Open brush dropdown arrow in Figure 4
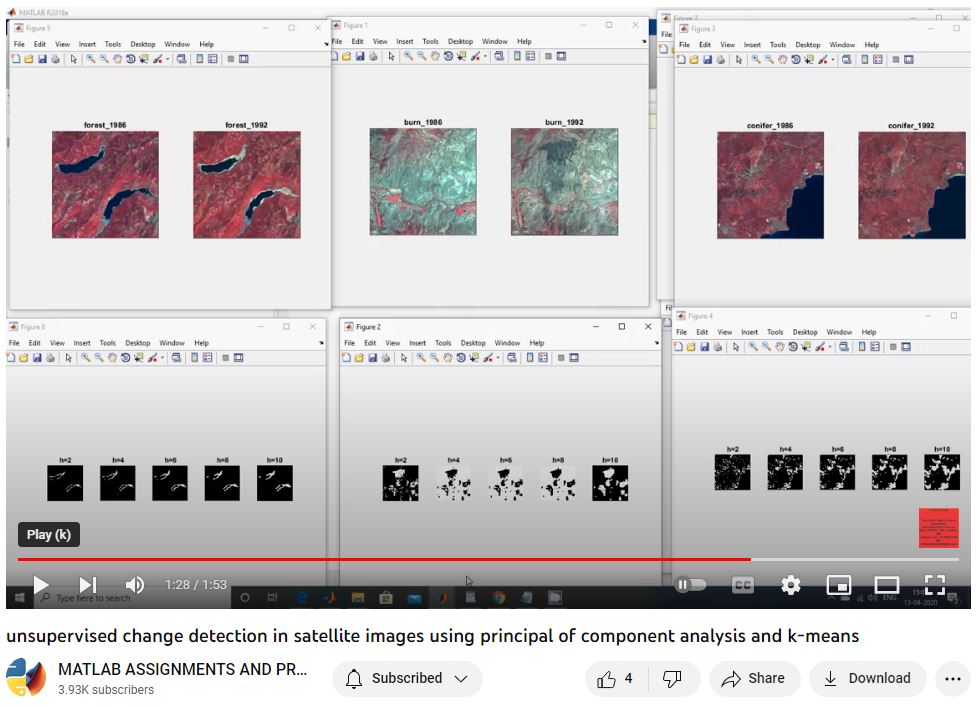Image resolution: width=980 pixels, height=707 pixels. coord(830,346)
